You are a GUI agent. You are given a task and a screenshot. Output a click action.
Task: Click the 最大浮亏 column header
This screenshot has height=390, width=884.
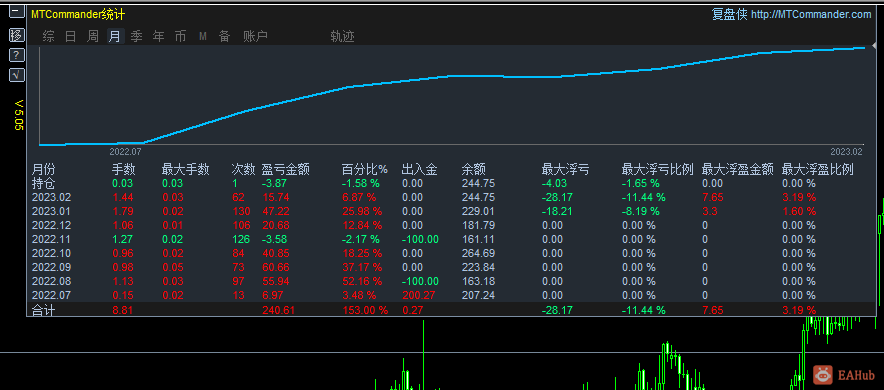(x=565, y=170)
